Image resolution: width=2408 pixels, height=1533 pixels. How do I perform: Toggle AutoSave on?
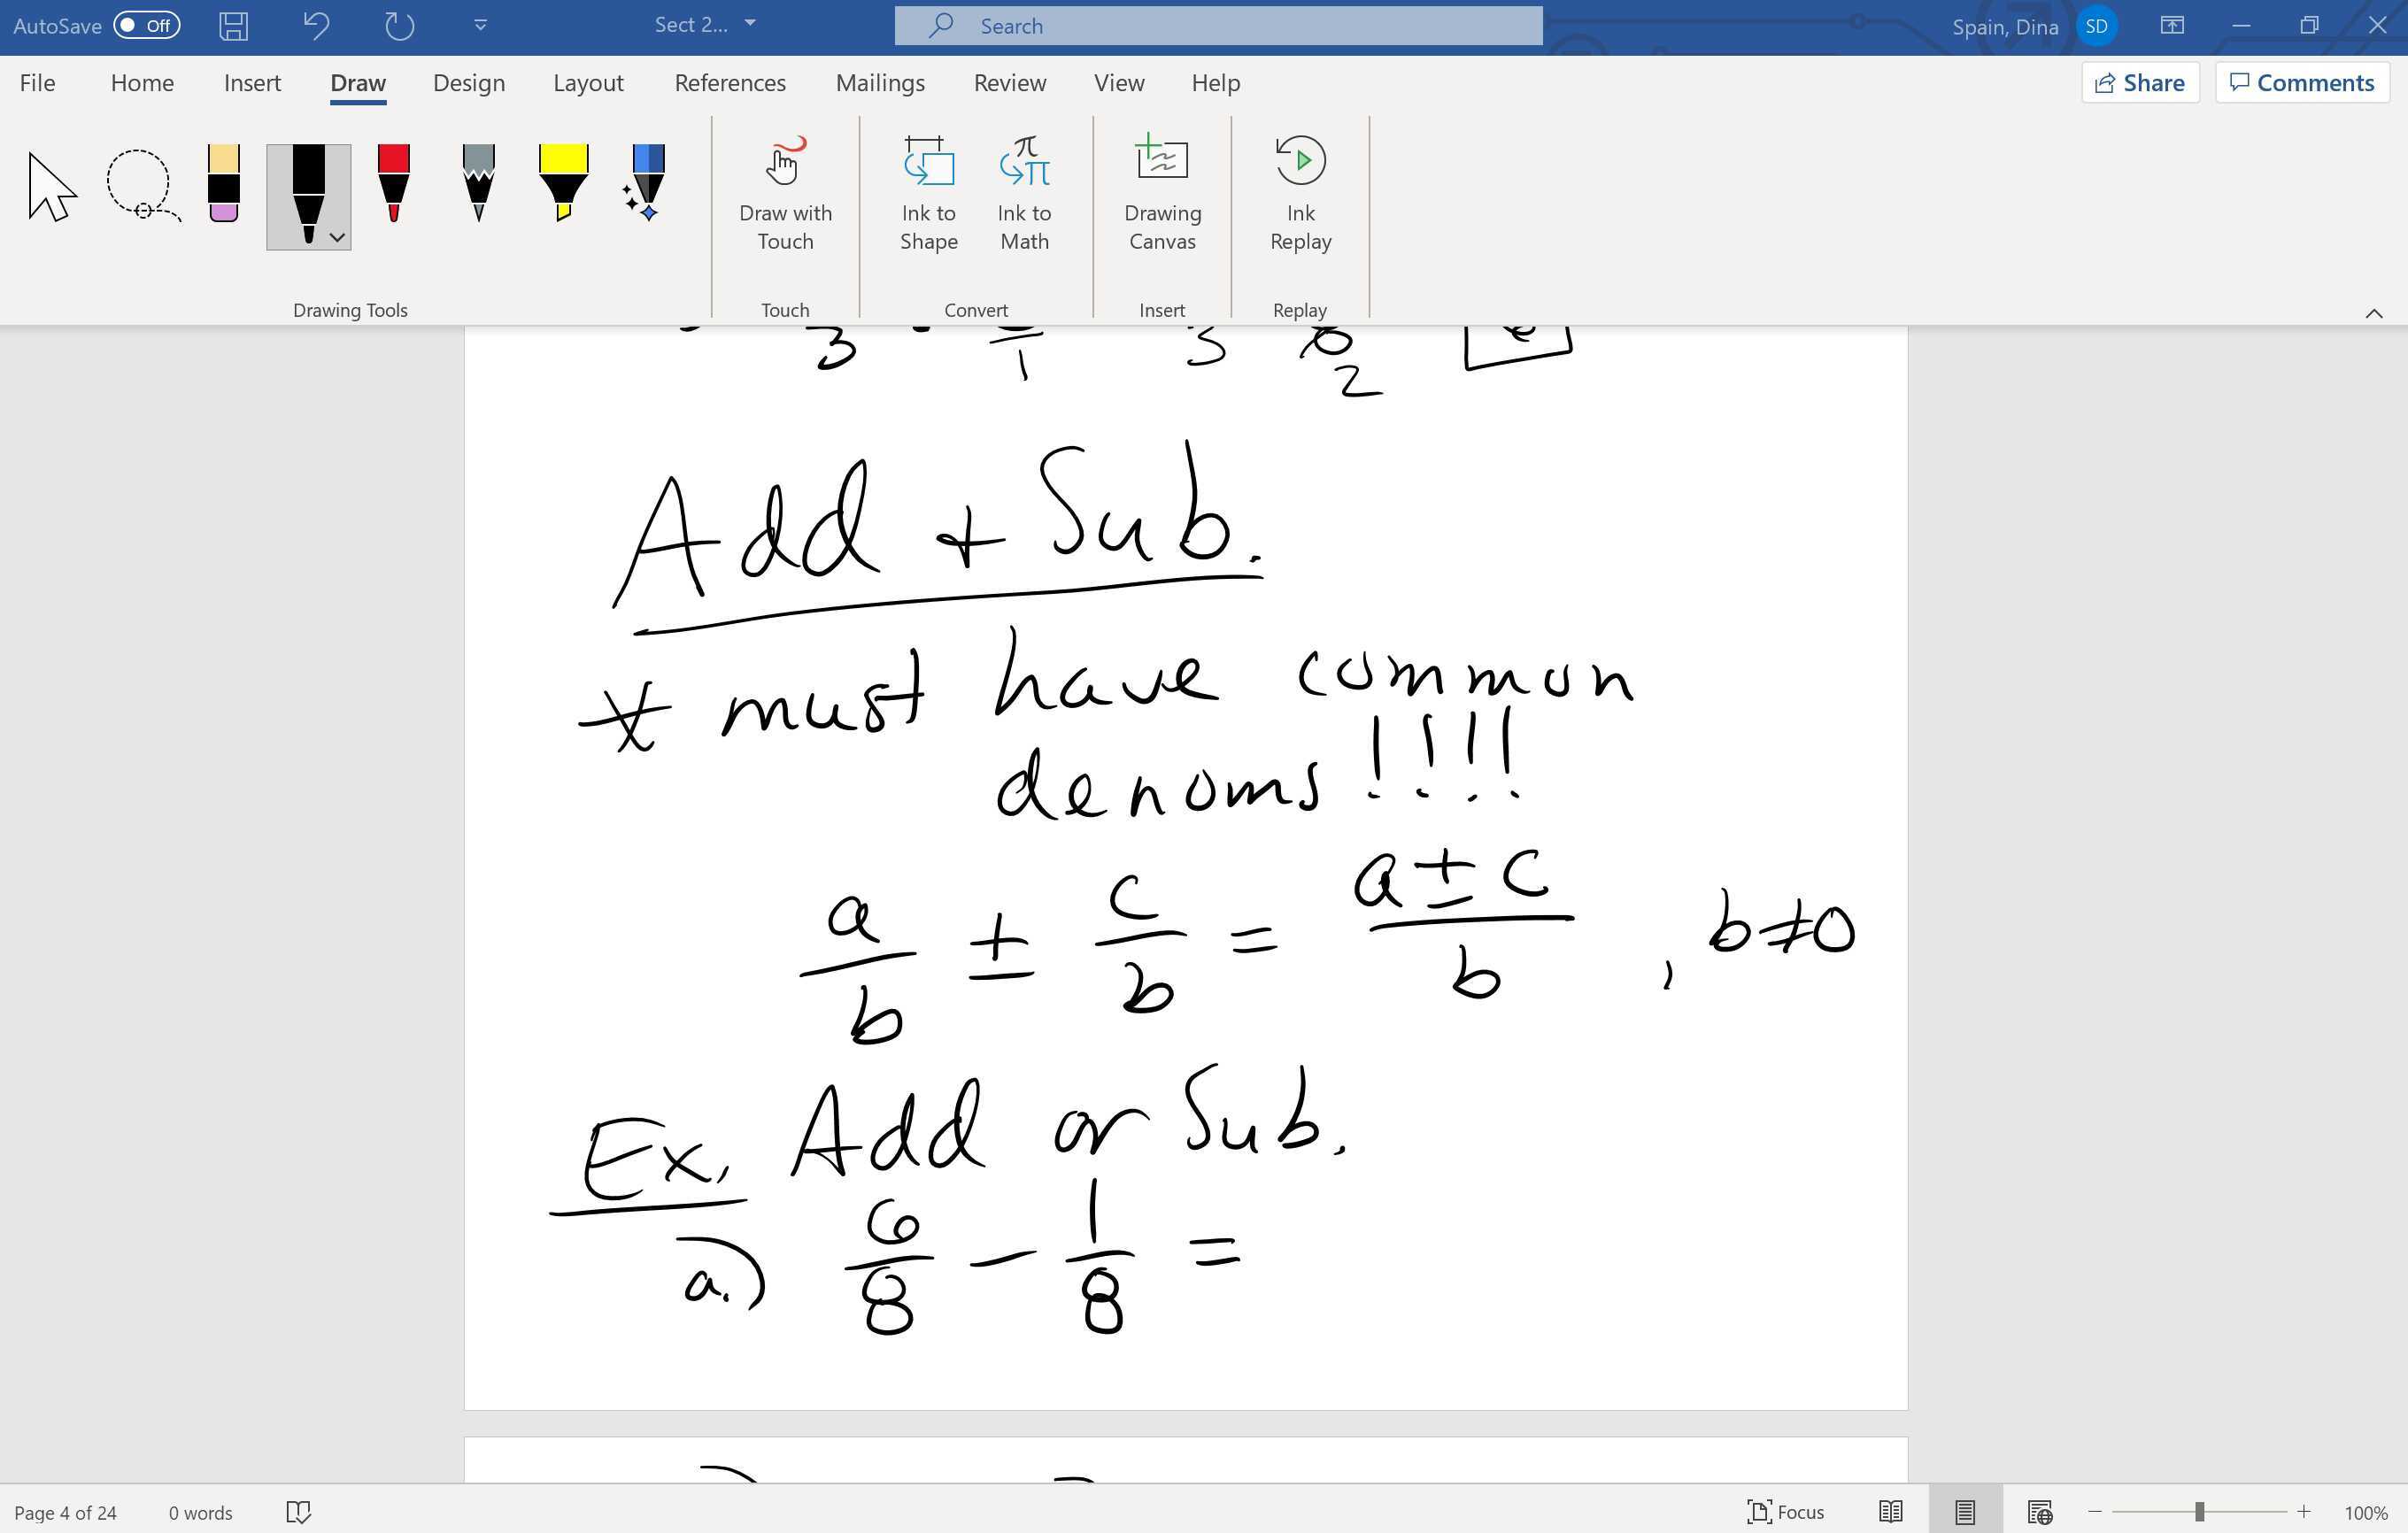tap(146, 25)
